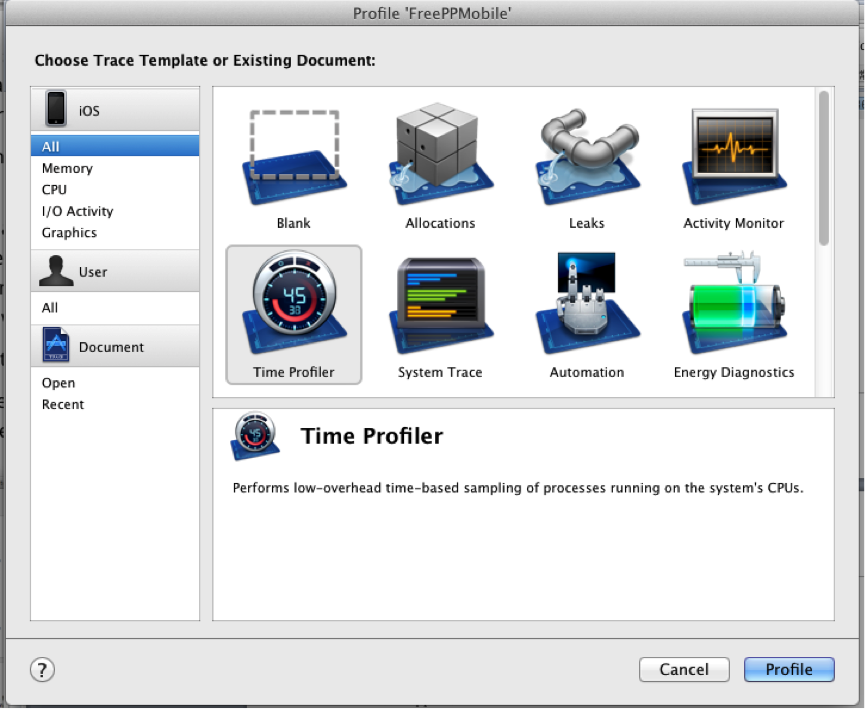Click the 'Activity Monitor' label

(x=734, y=223)
